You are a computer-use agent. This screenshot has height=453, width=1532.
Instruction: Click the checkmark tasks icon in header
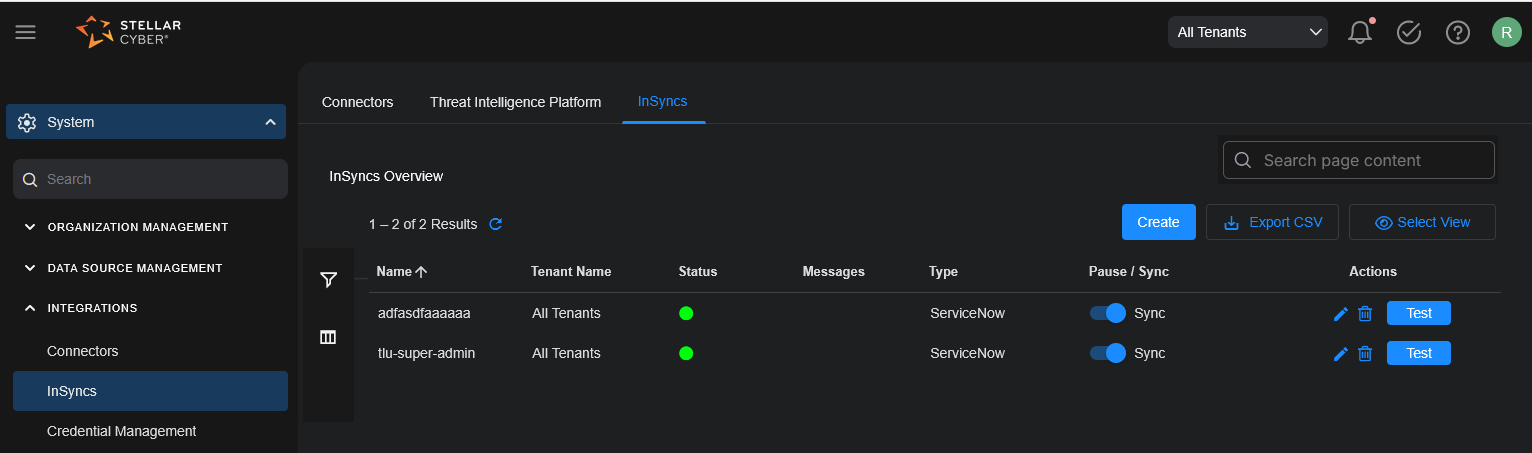(x=1408, y=32)
